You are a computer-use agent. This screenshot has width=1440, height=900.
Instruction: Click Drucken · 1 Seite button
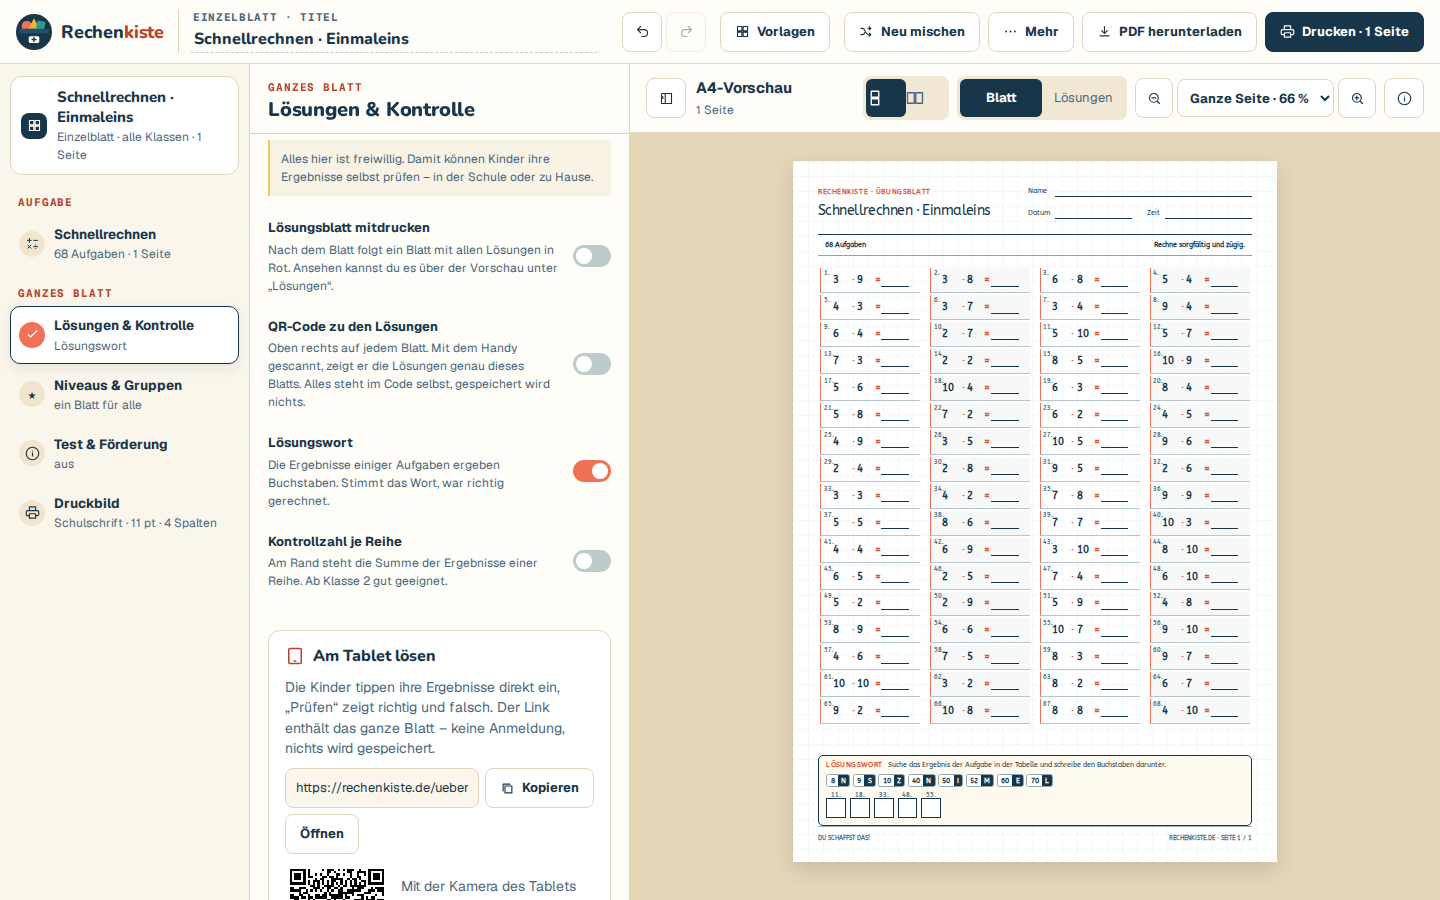pyautogui.click(x=1344, y=32)
